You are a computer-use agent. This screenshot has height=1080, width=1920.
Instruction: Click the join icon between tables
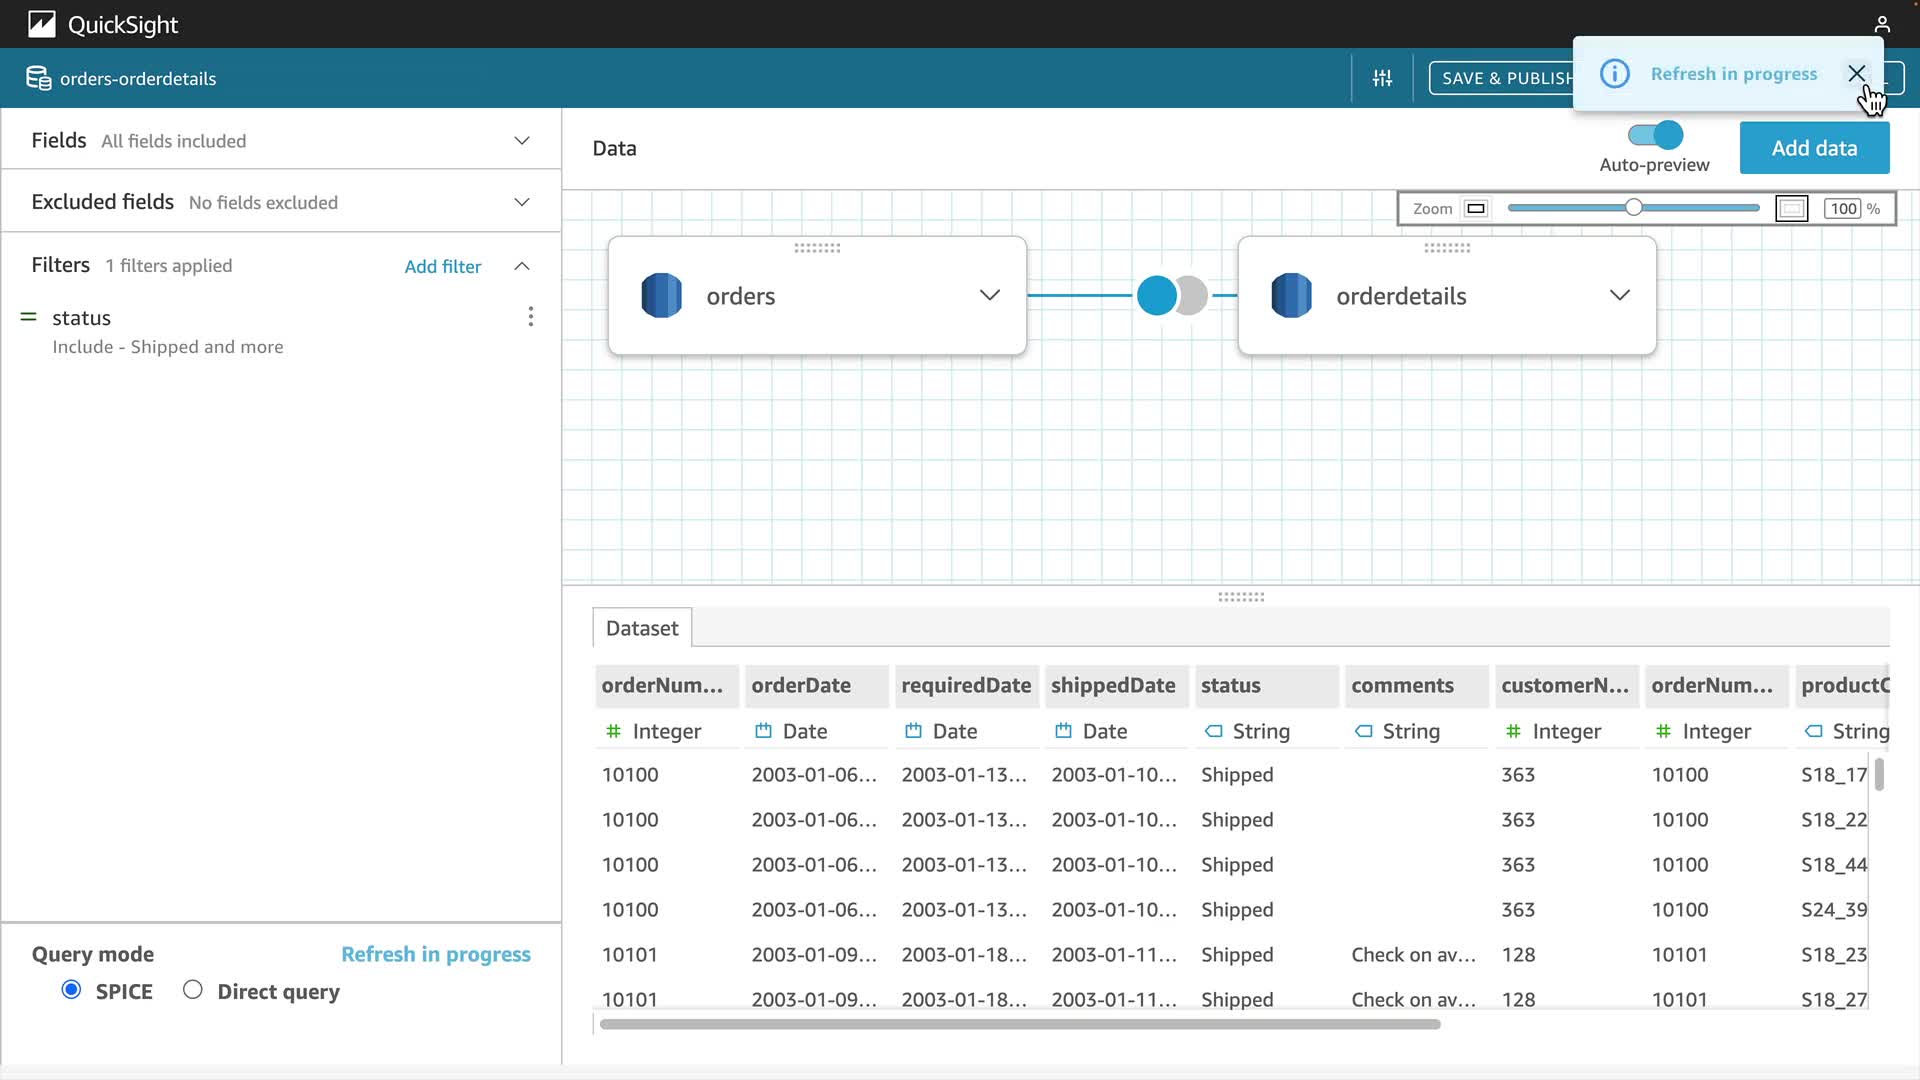(x=1171, y=295)
